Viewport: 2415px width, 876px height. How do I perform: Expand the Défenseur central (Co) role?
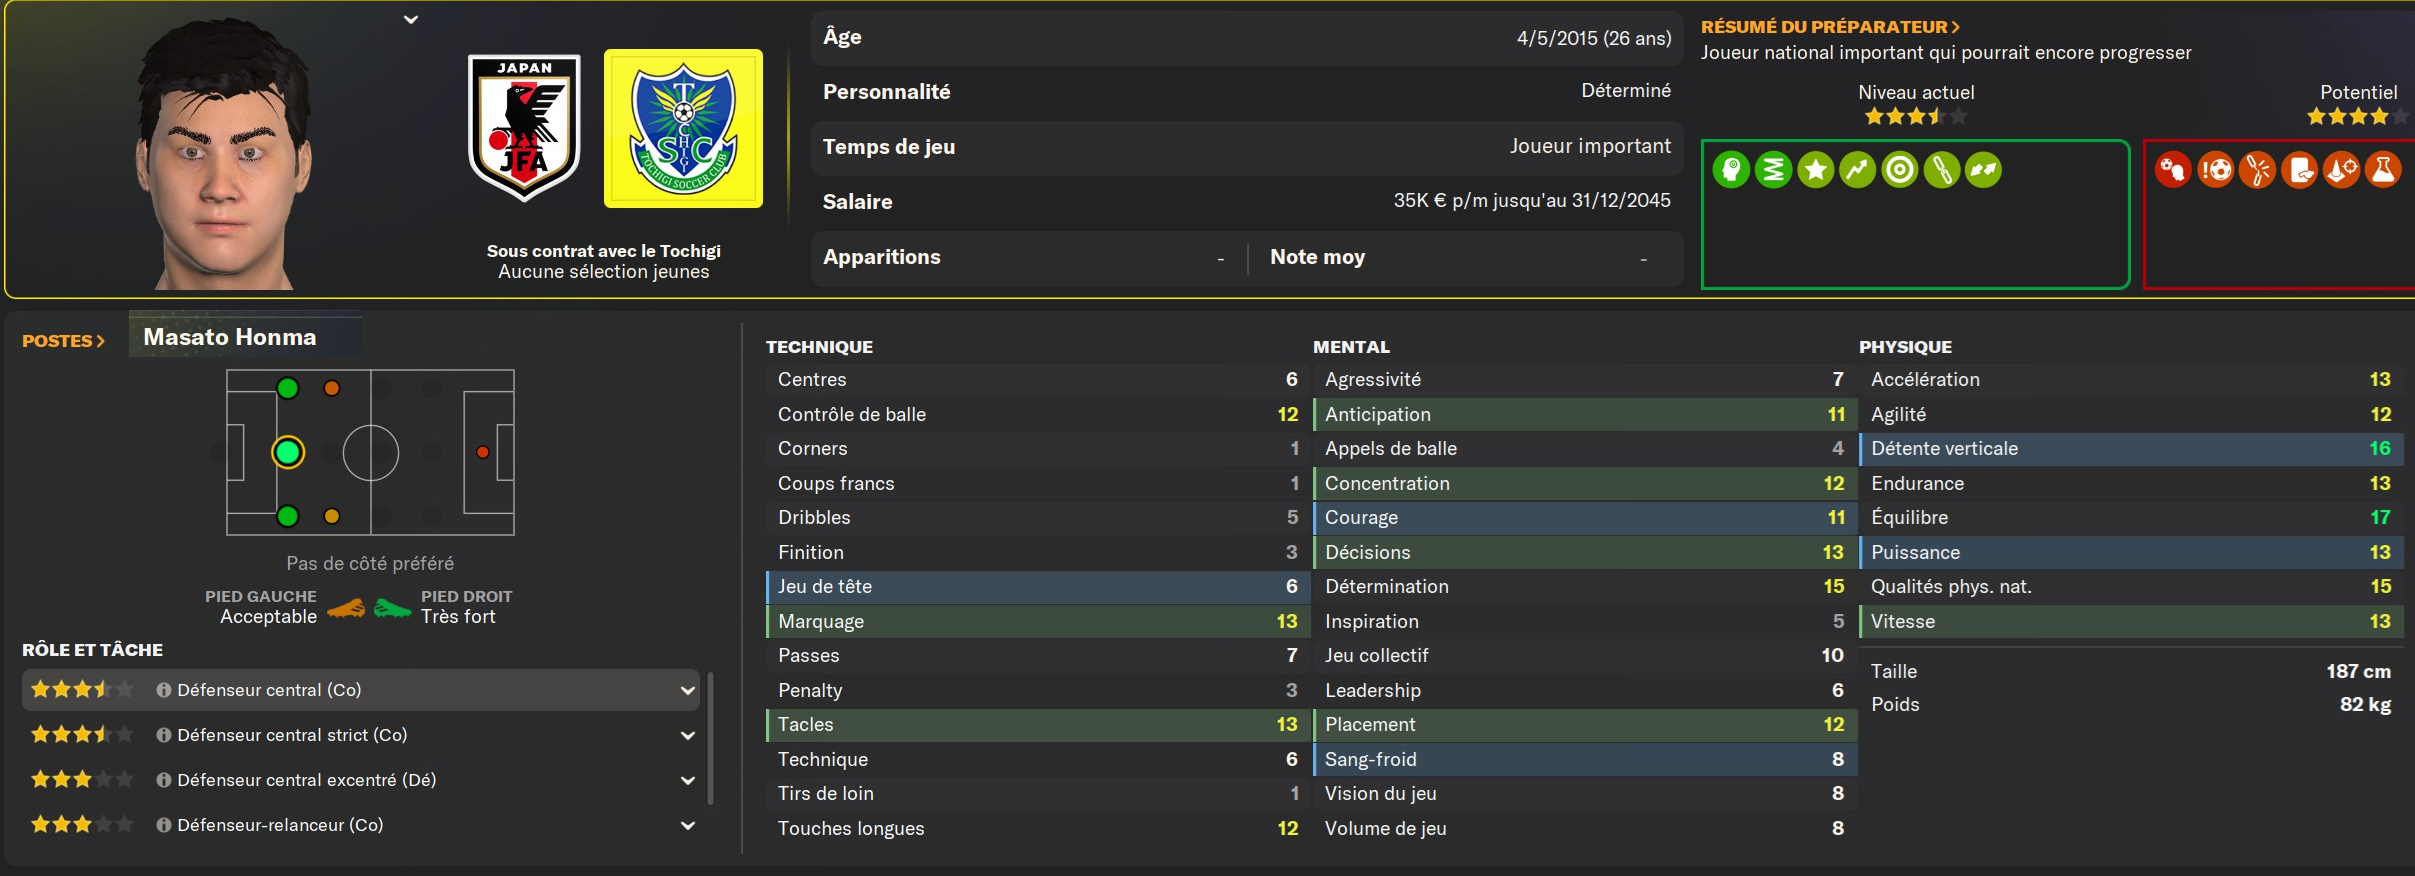(688, 690)
